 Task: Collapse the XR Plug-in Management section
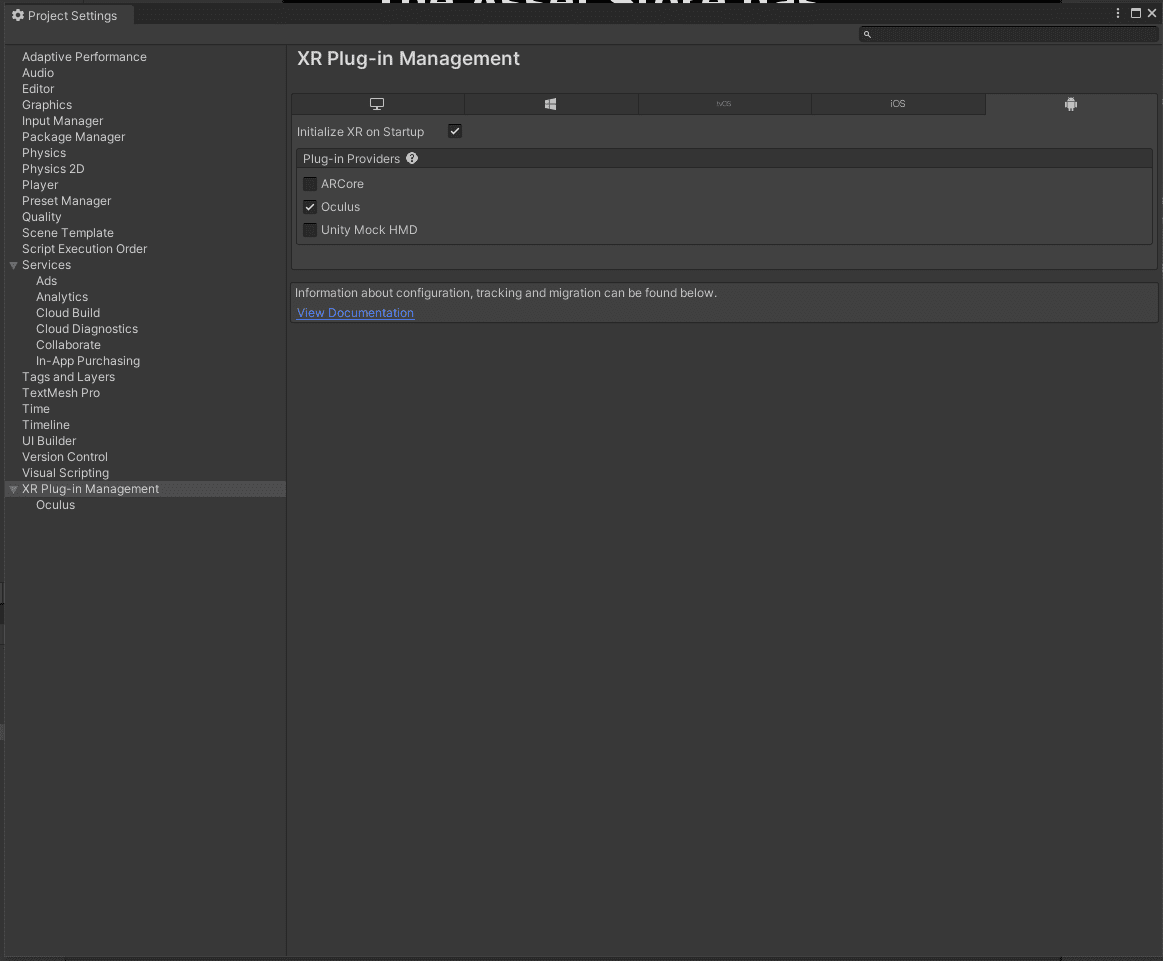pos(13,489)
